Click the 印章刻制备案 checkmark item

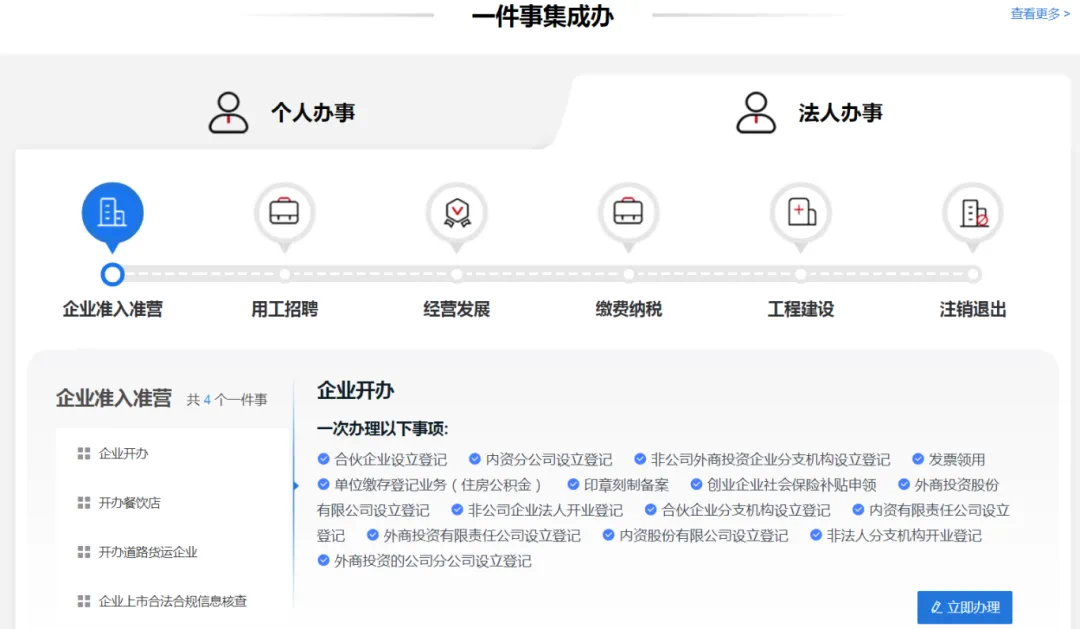(x=626, y=485)
